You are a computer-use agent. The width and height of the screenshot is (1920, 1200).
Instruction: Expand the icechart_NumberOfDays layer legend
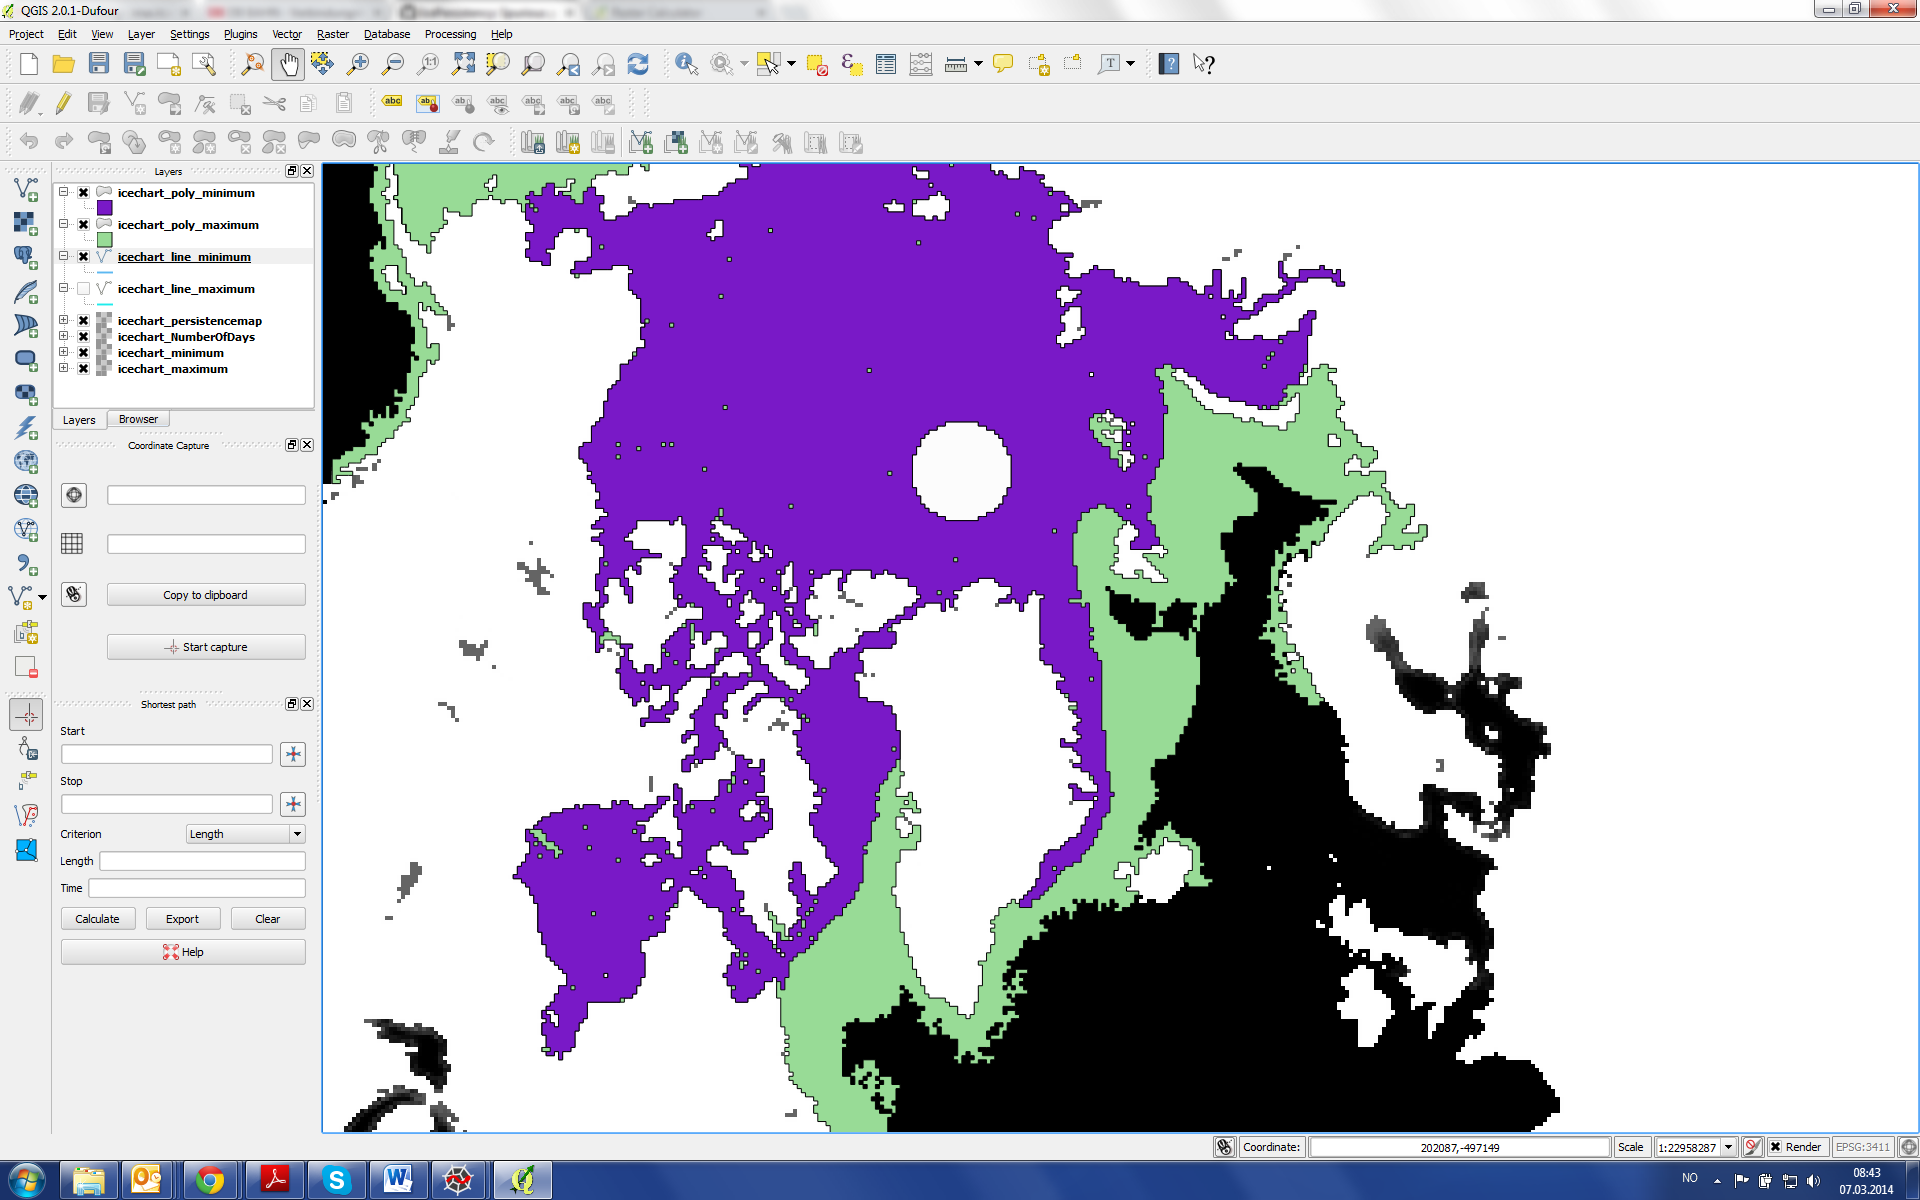pyautogui.click(x=64, y=336)
